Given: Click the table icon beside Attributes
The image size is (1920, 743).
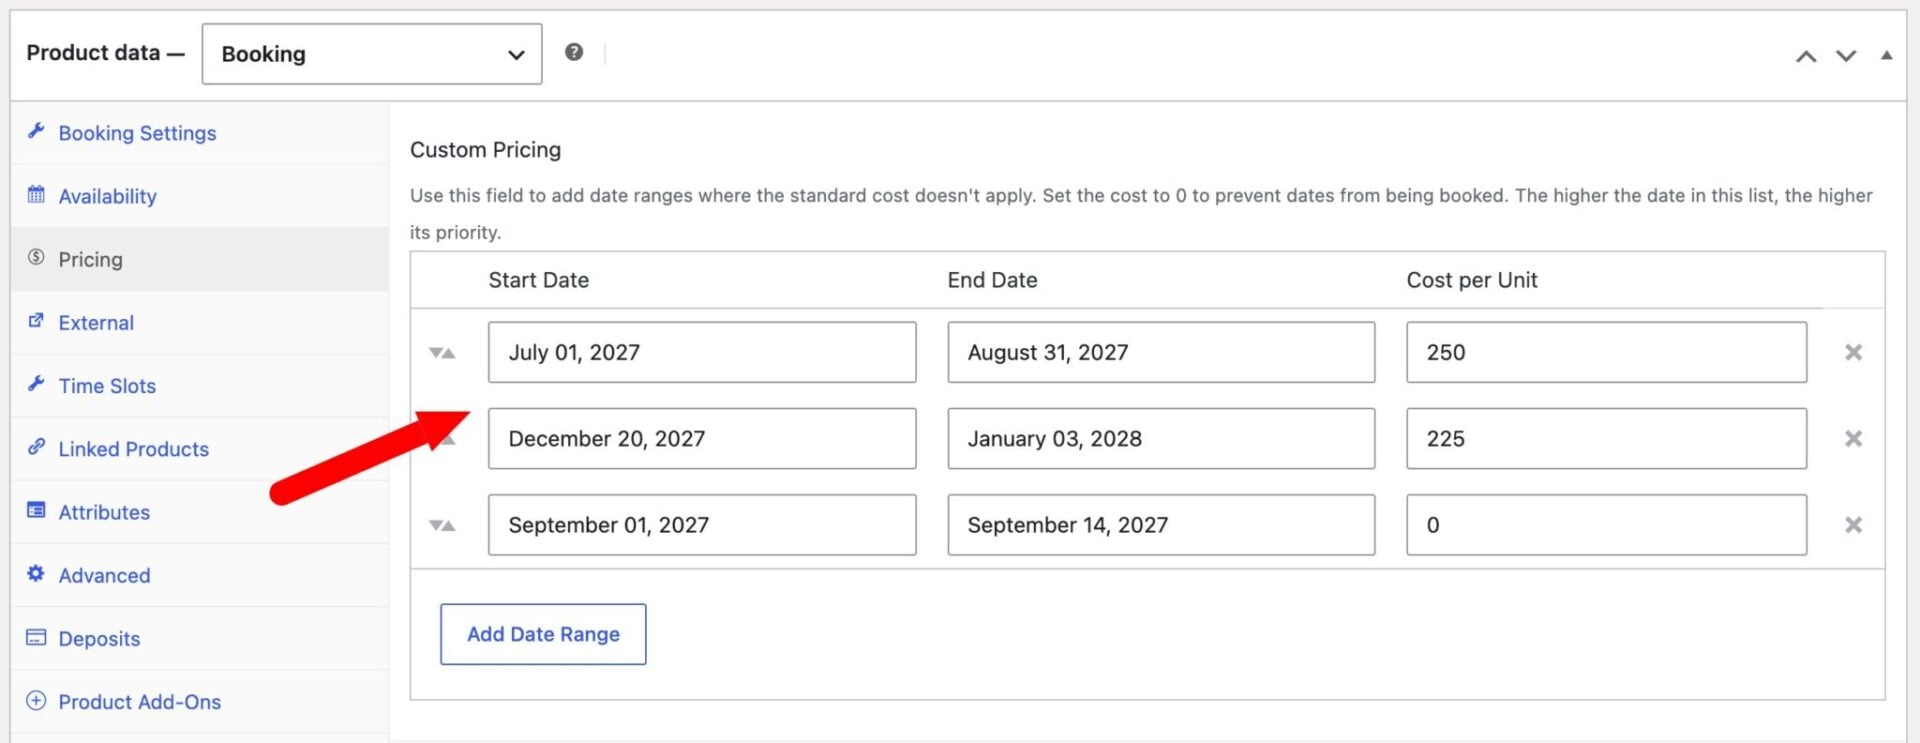Looking at the screenshot, I should [x=36, y=510].
